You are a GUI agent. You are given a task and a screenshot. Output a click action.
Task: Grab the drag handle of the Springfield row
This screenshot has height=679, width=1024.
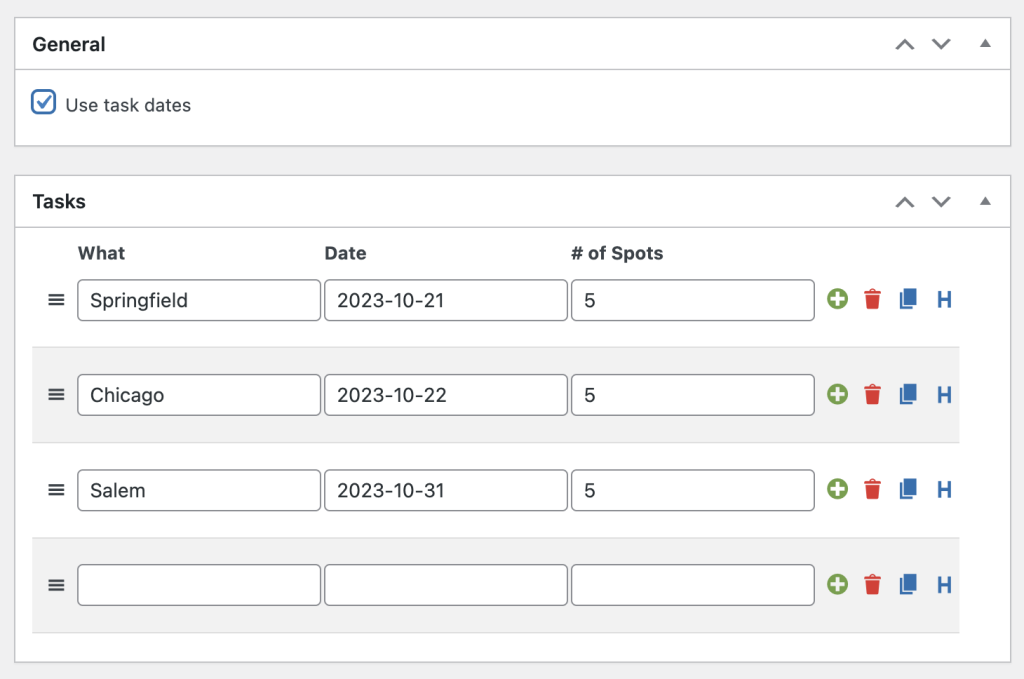(56, 300)
